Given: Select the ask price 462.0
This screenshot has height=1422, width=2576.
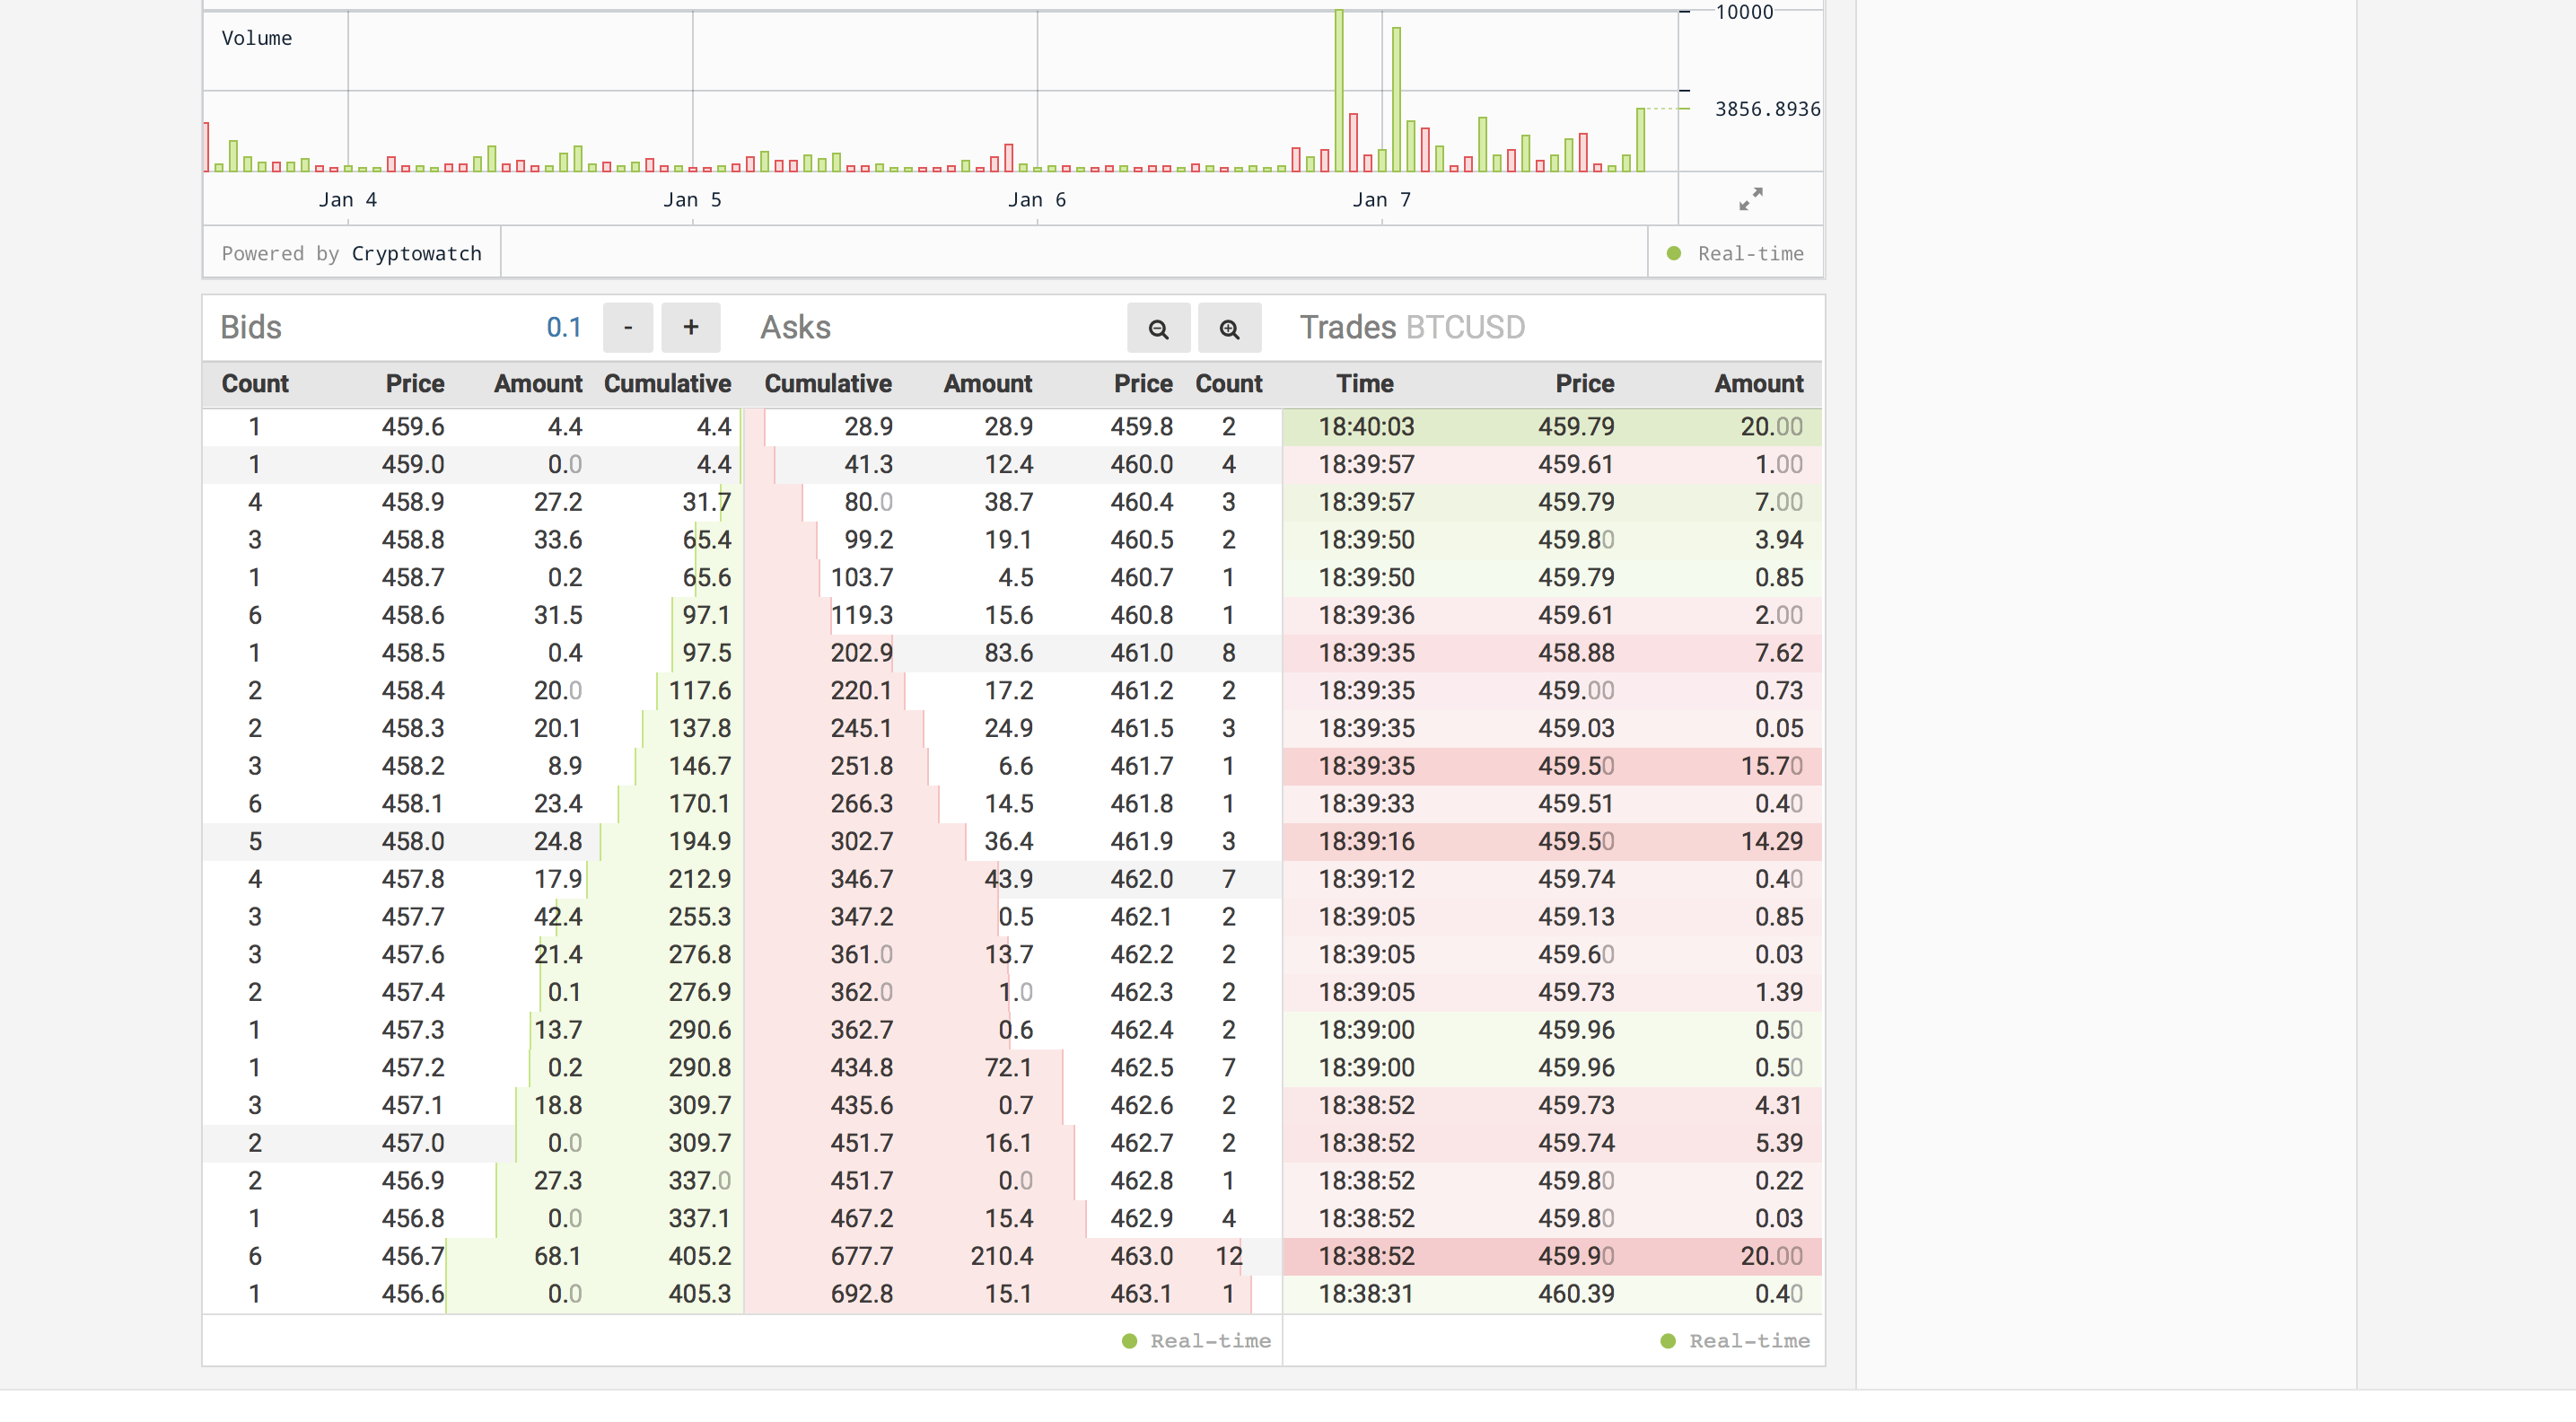Looking at the screenshot, I should click(x=1141, y=879).
